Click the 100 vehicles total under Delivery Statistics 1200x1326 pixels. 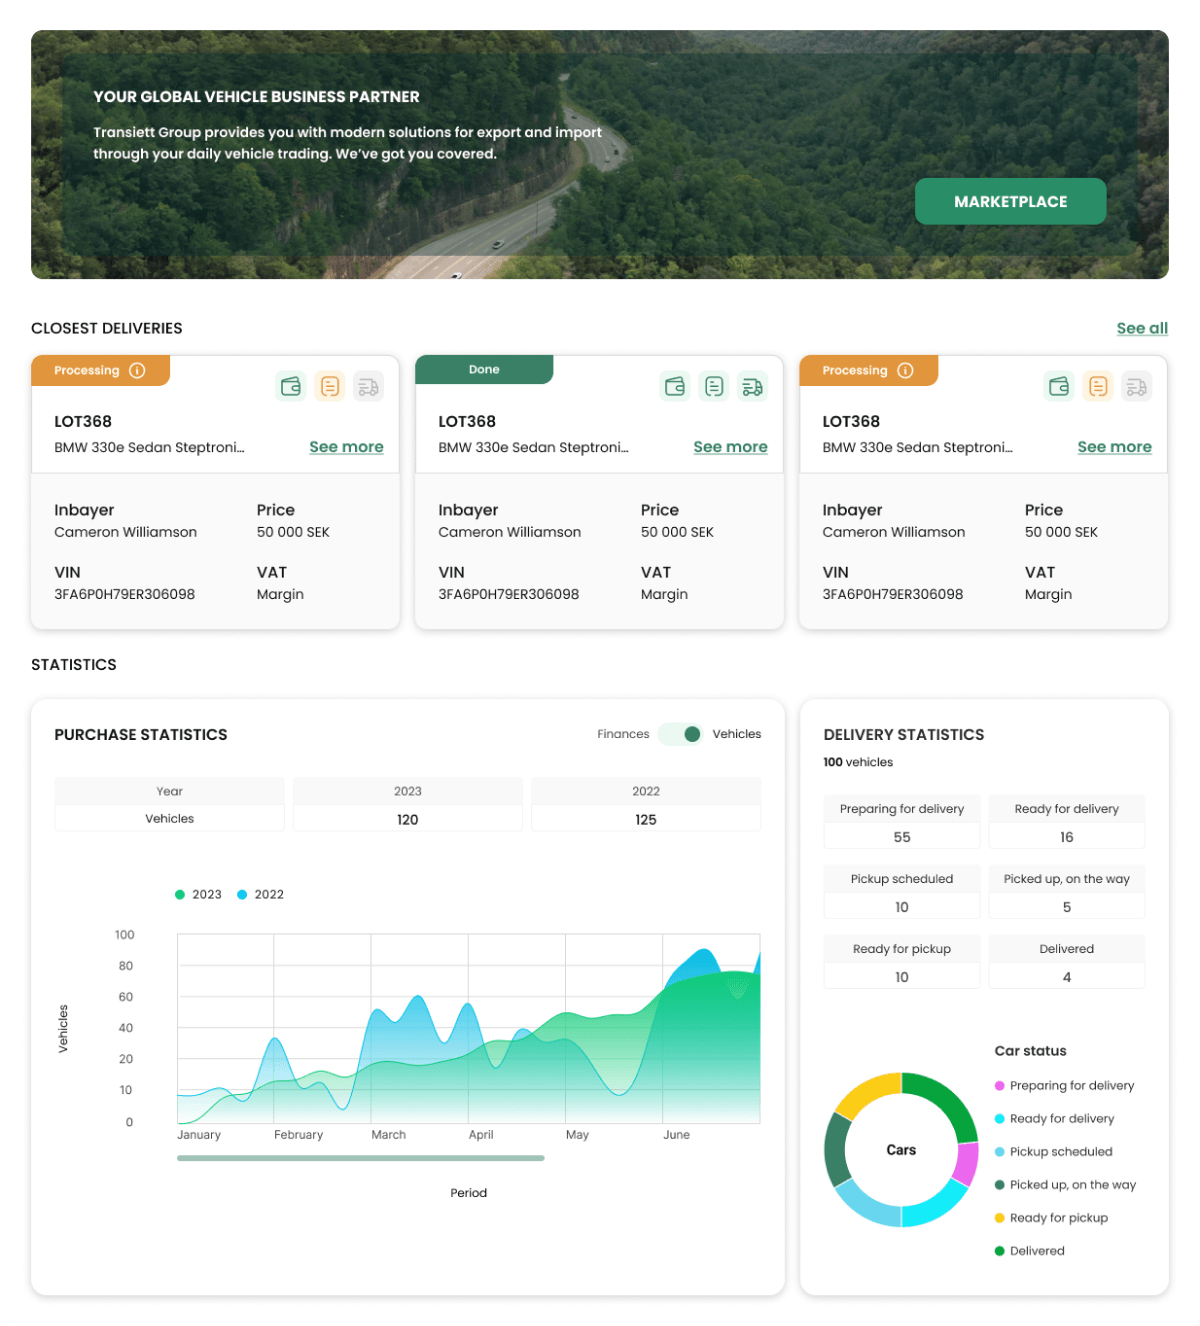(x=858, y=762)
